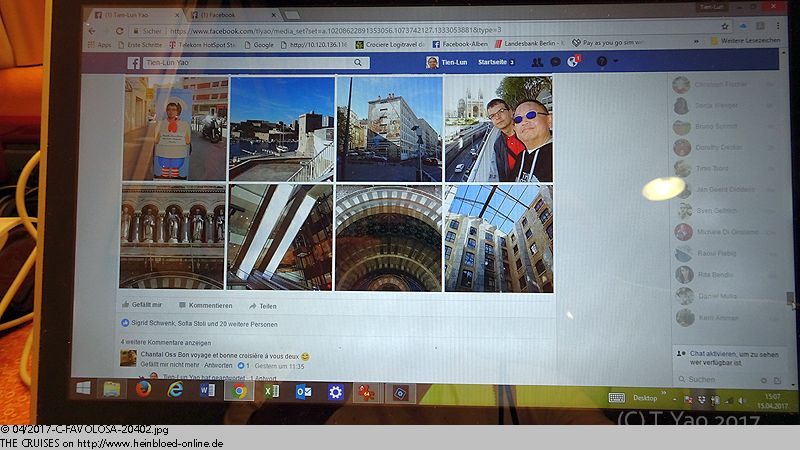Click volume speaker icon in system tray

tap(741, 401)
